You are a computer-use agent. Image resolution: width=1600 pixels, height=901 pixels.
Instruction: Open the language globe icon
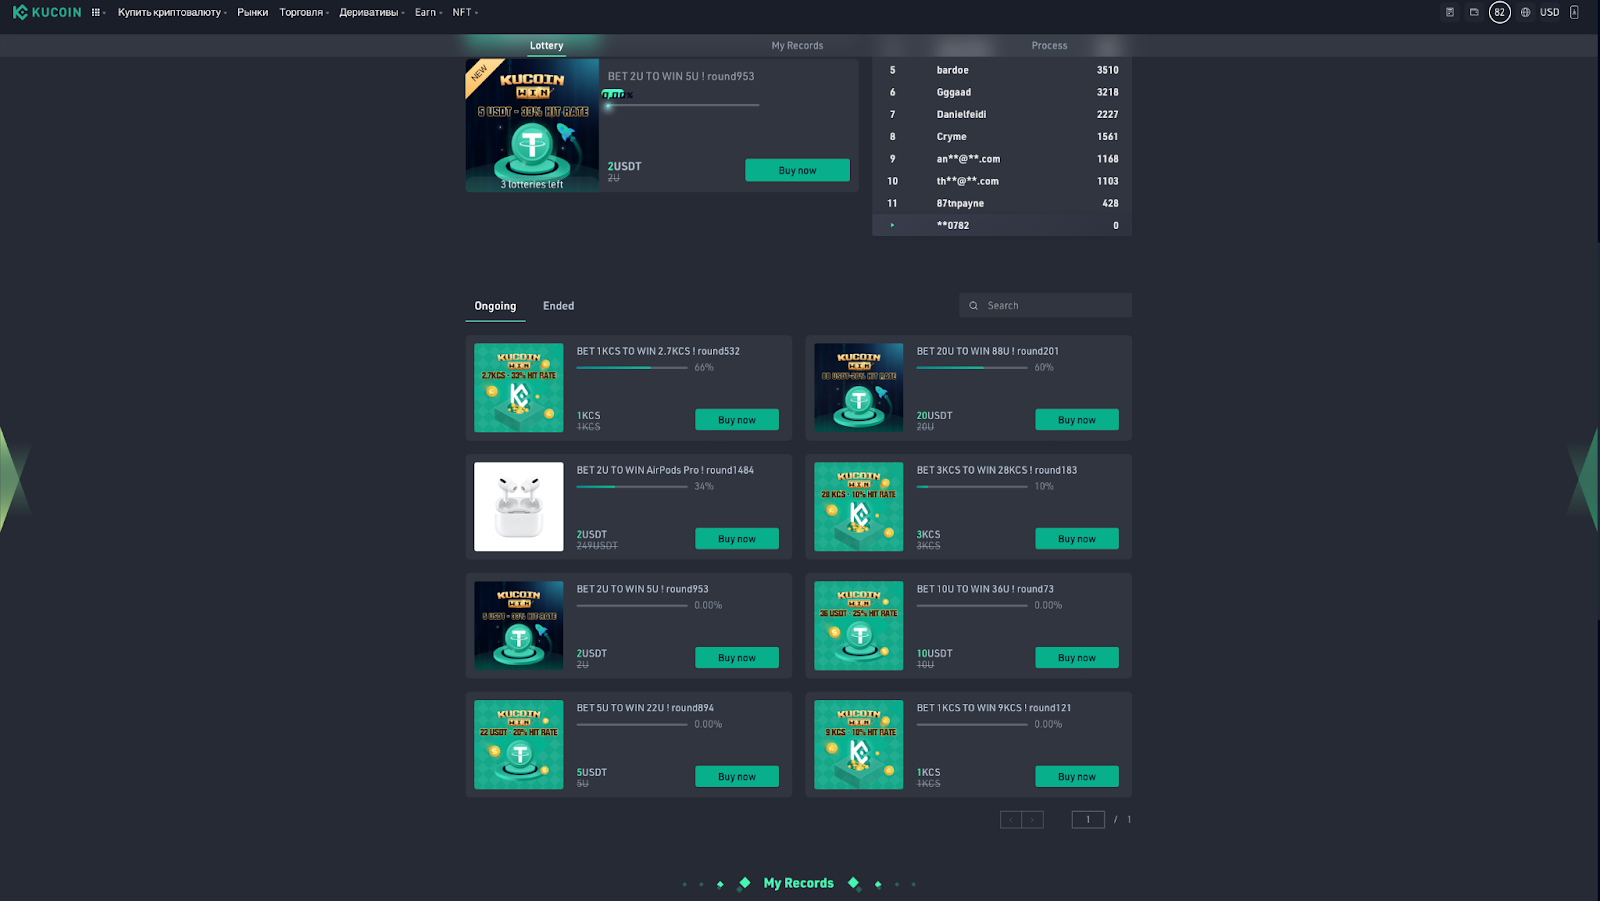tap(1525, 12)
